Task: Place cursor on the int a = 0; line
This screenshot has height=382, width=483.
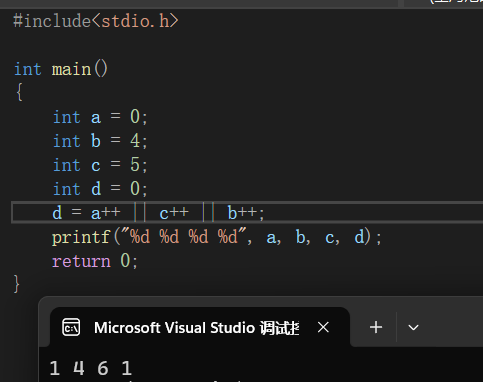Action: [100, 117]
